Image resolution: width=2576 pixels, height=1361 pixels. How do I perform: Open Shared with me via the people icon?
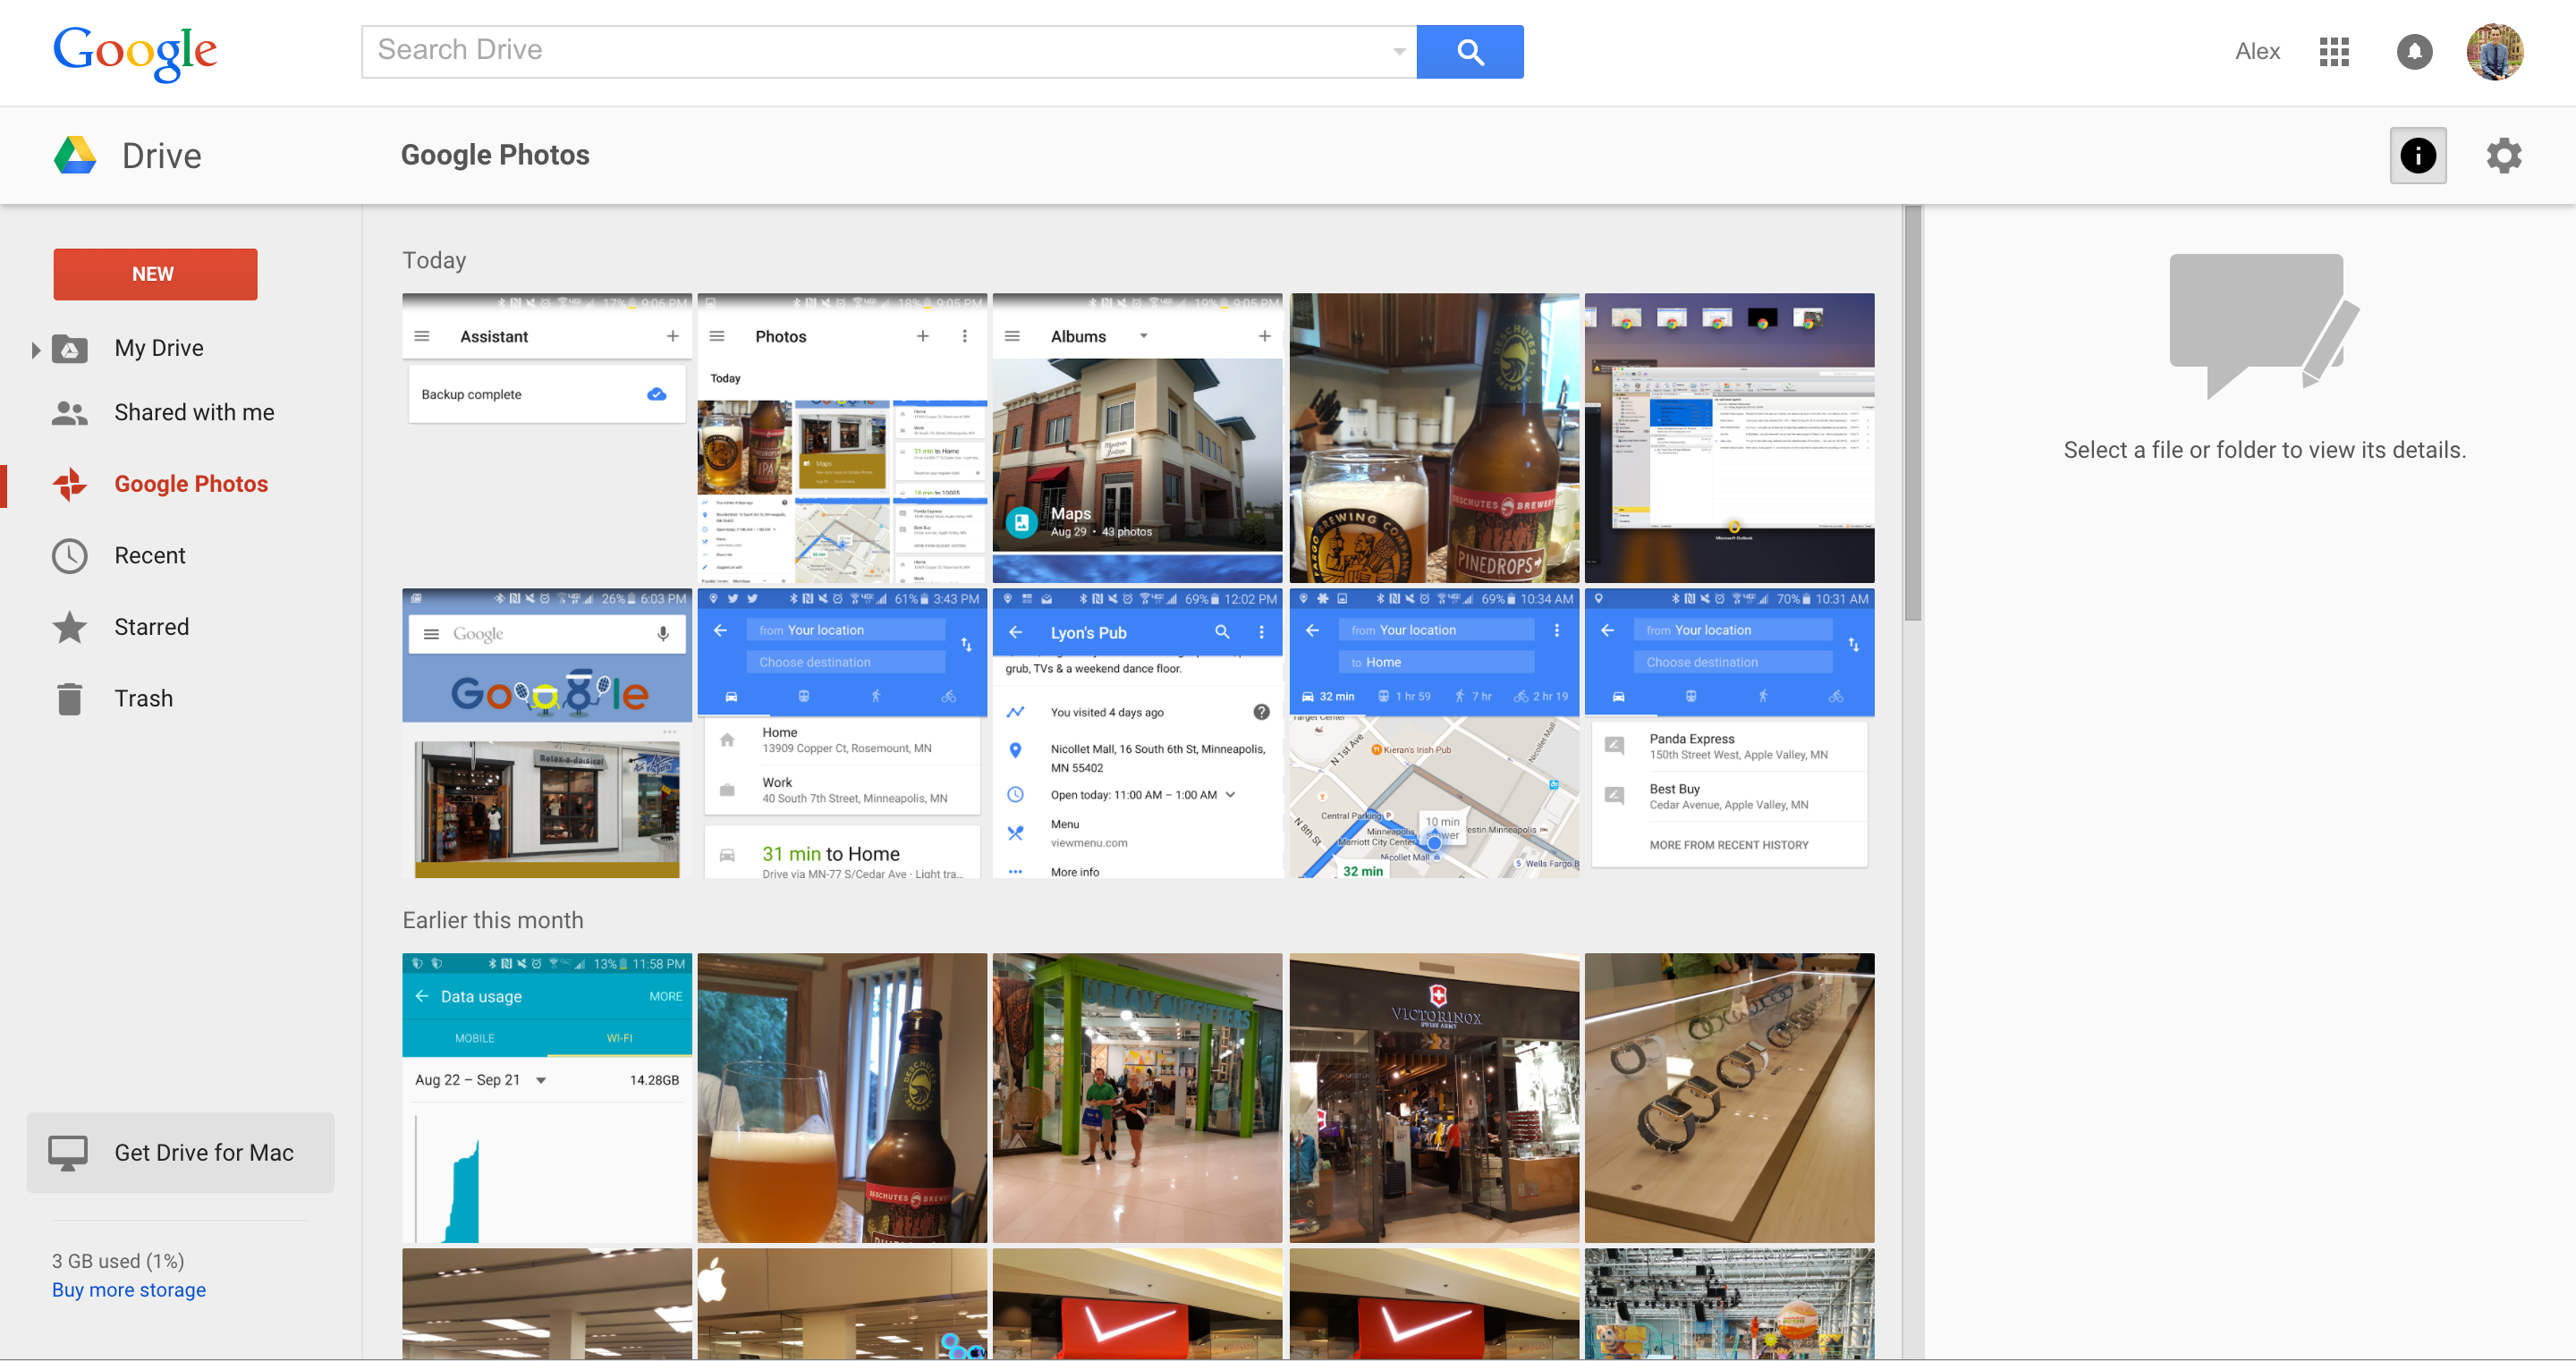tap(68, 412)
